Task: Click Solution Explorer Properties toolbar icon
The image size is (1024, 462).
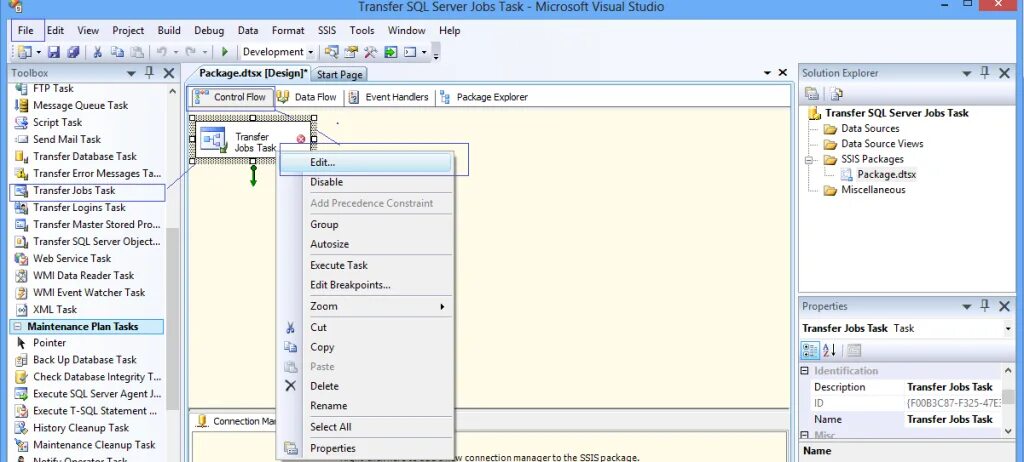Action: point(812,93)
